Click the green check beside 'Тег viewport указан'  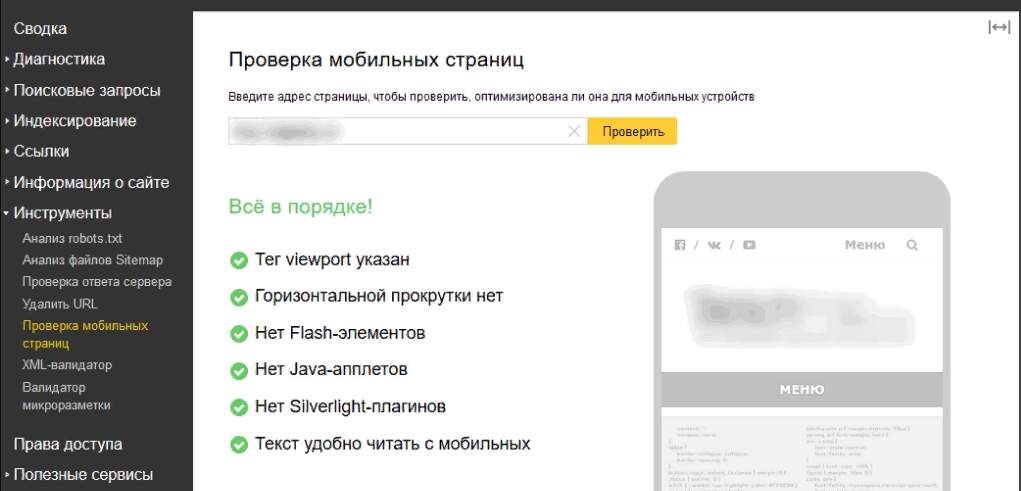tap(239, 260)
